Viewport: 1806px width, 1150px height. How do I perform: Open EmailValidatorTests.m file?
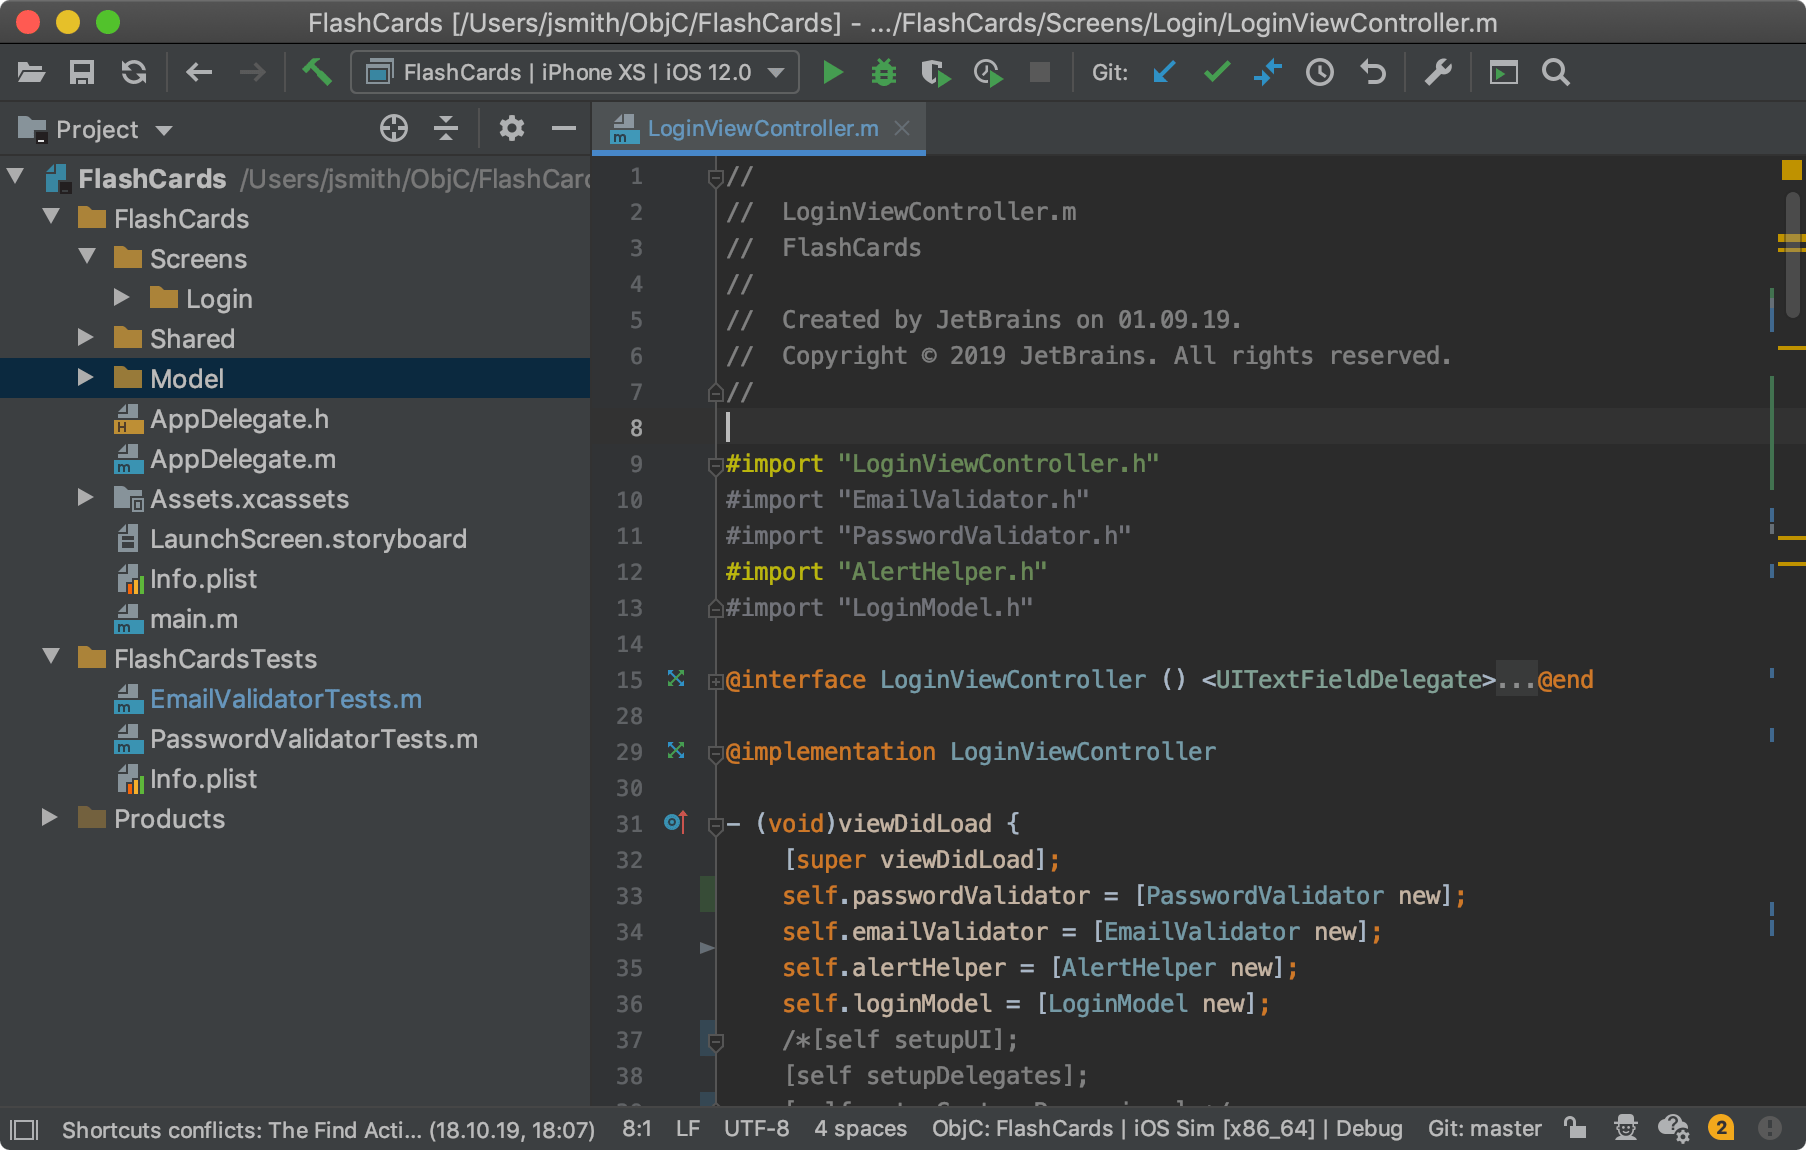click(286, 699)
